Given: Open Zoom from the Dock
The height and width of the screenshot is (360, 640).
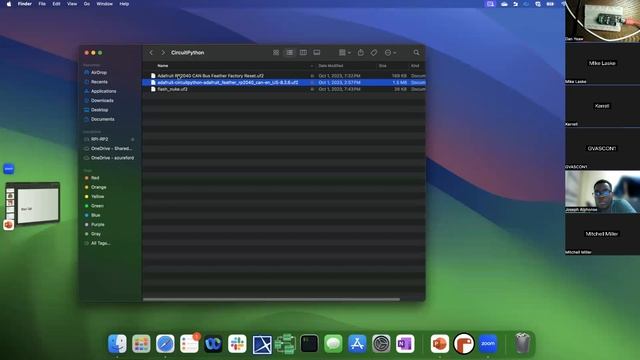Looking at the screenshot, I should [488, 344].
